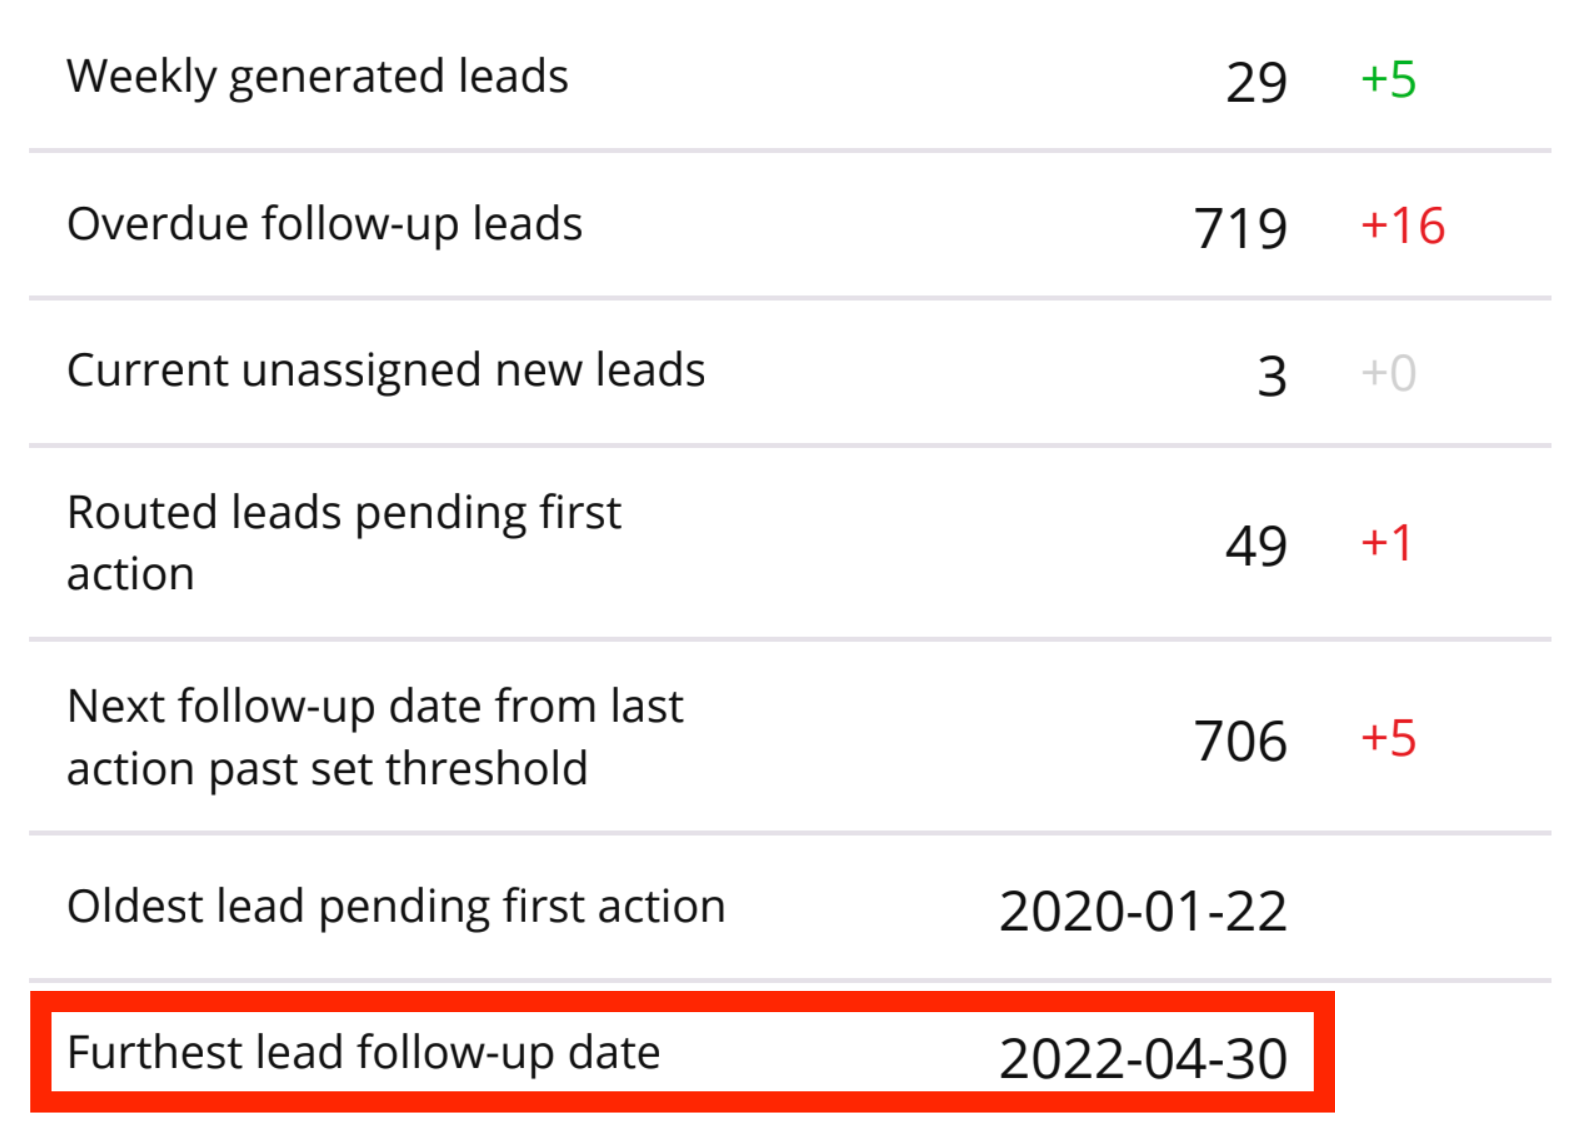Click the Weekly generated leads label
This screenshot has width=1580, height=1144.
(x=317, y=77)
